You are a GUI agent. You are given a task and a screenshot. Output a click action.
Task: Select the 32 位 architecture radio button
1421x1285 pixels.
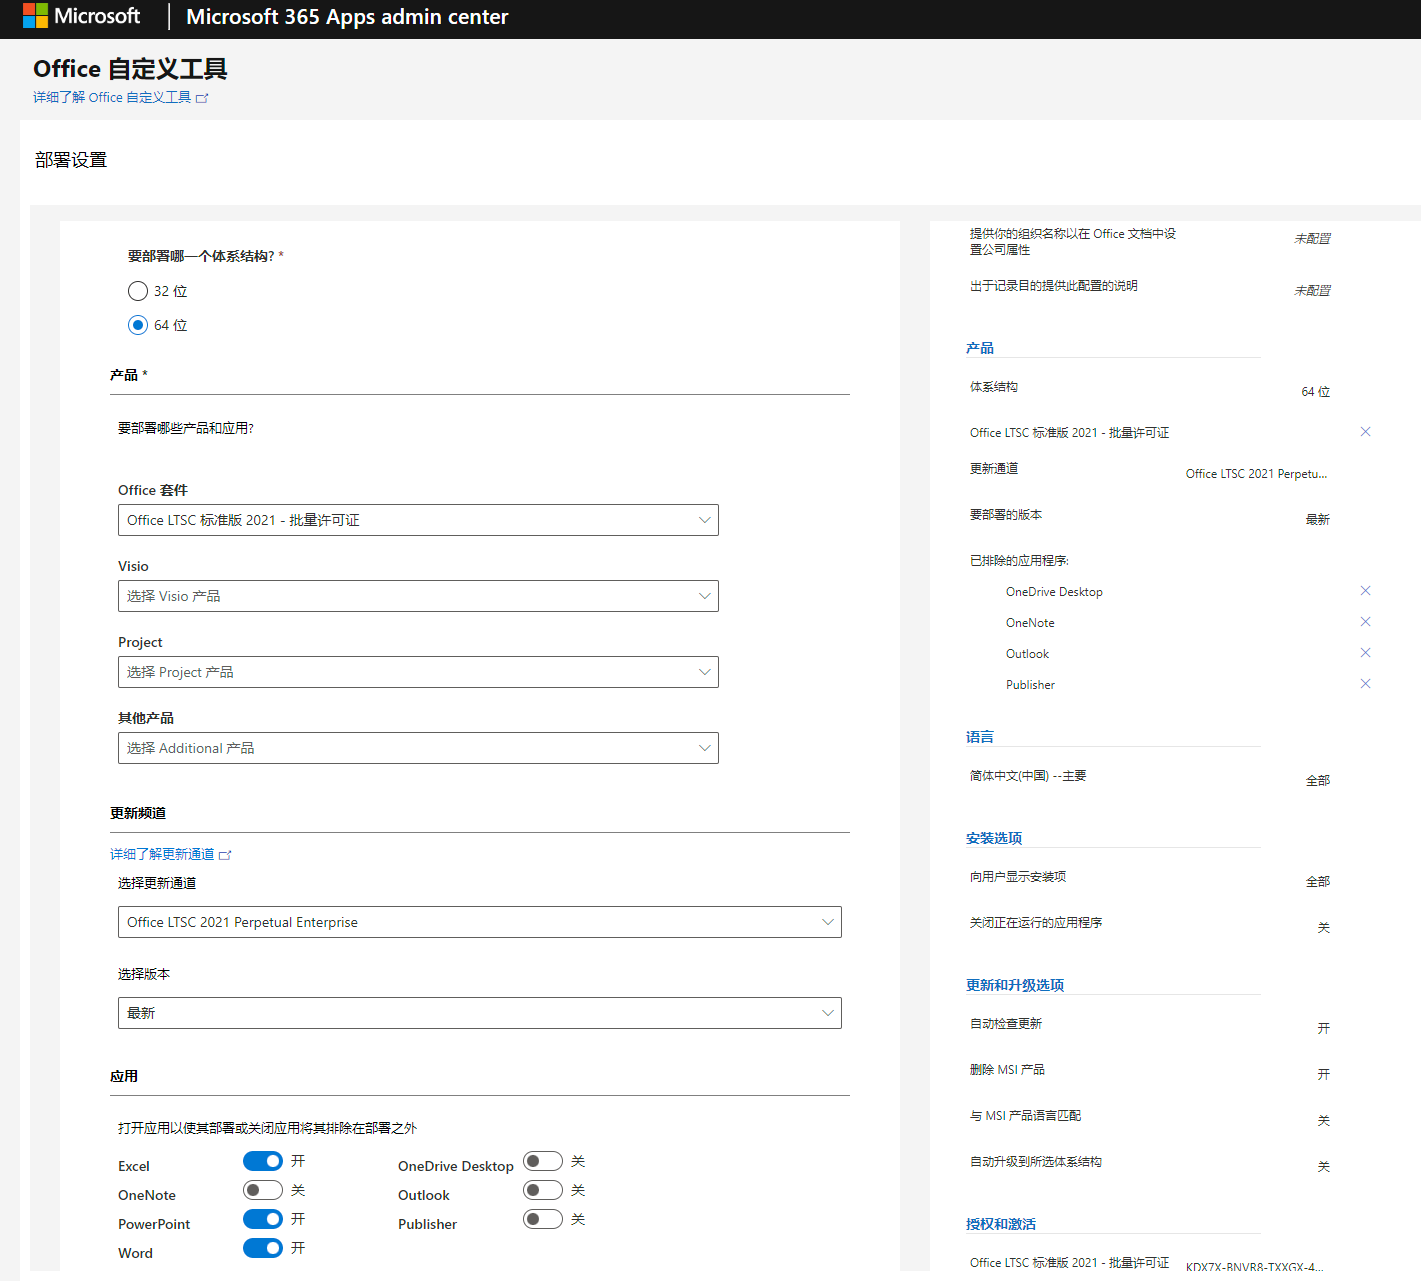tap(138, 291)
